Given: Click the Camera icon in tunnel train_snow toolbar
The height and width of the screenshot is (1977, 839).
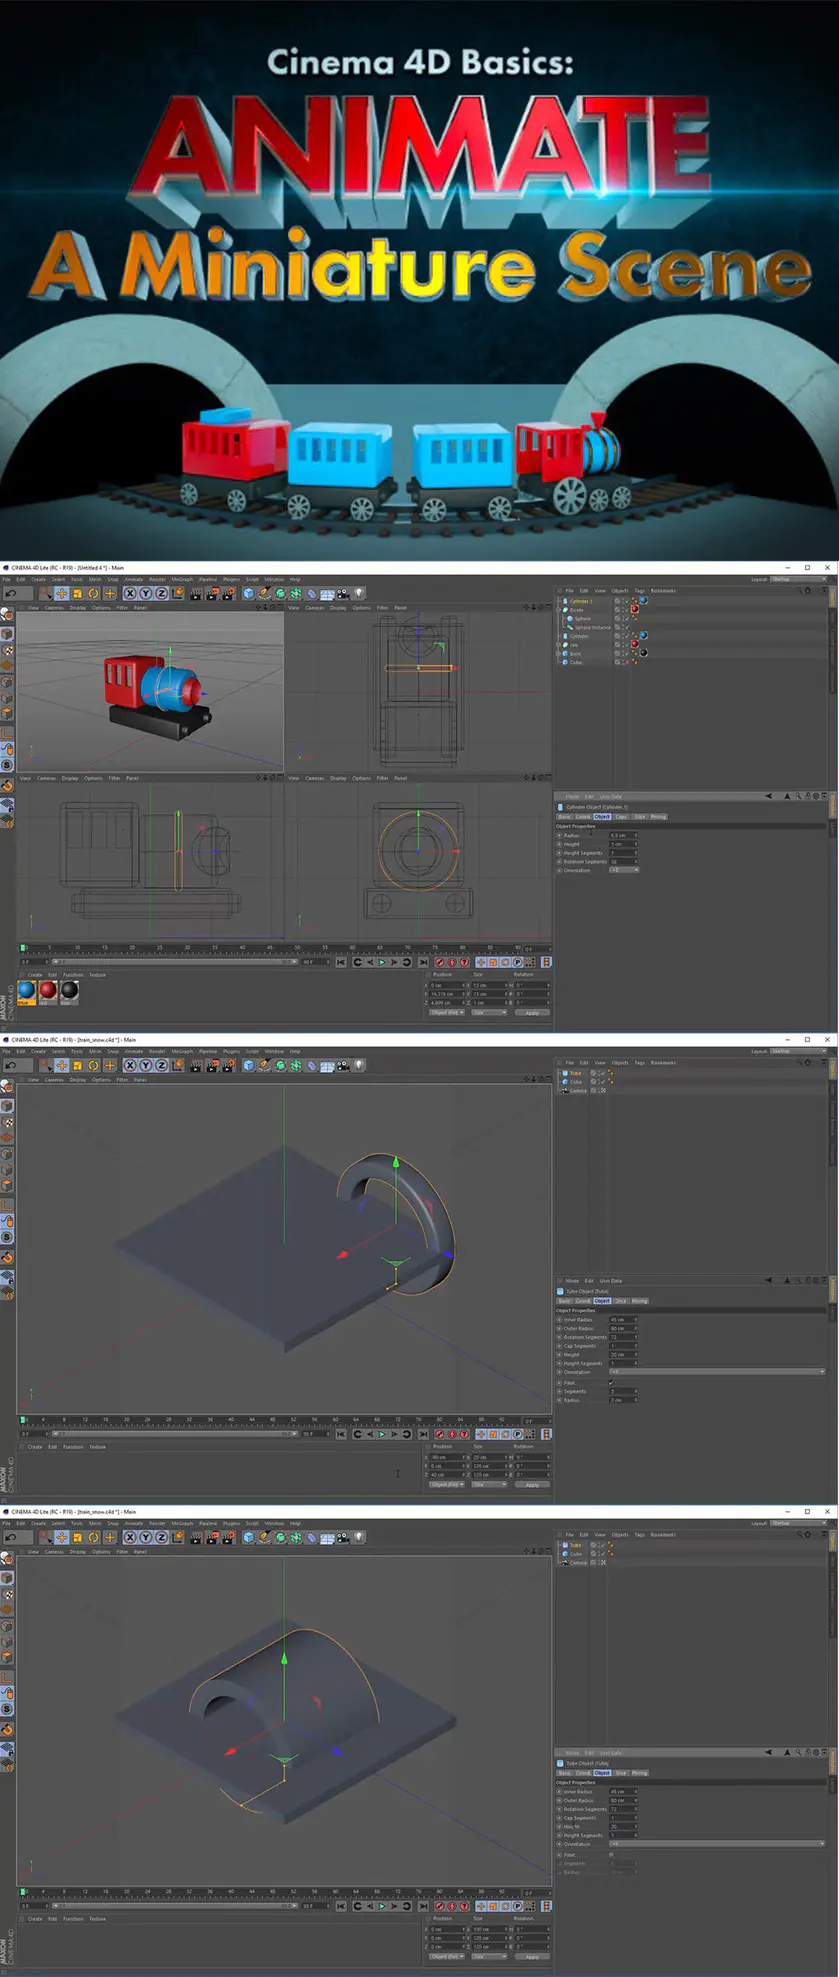Looking at the screenshot, I should coord(343,1537).
